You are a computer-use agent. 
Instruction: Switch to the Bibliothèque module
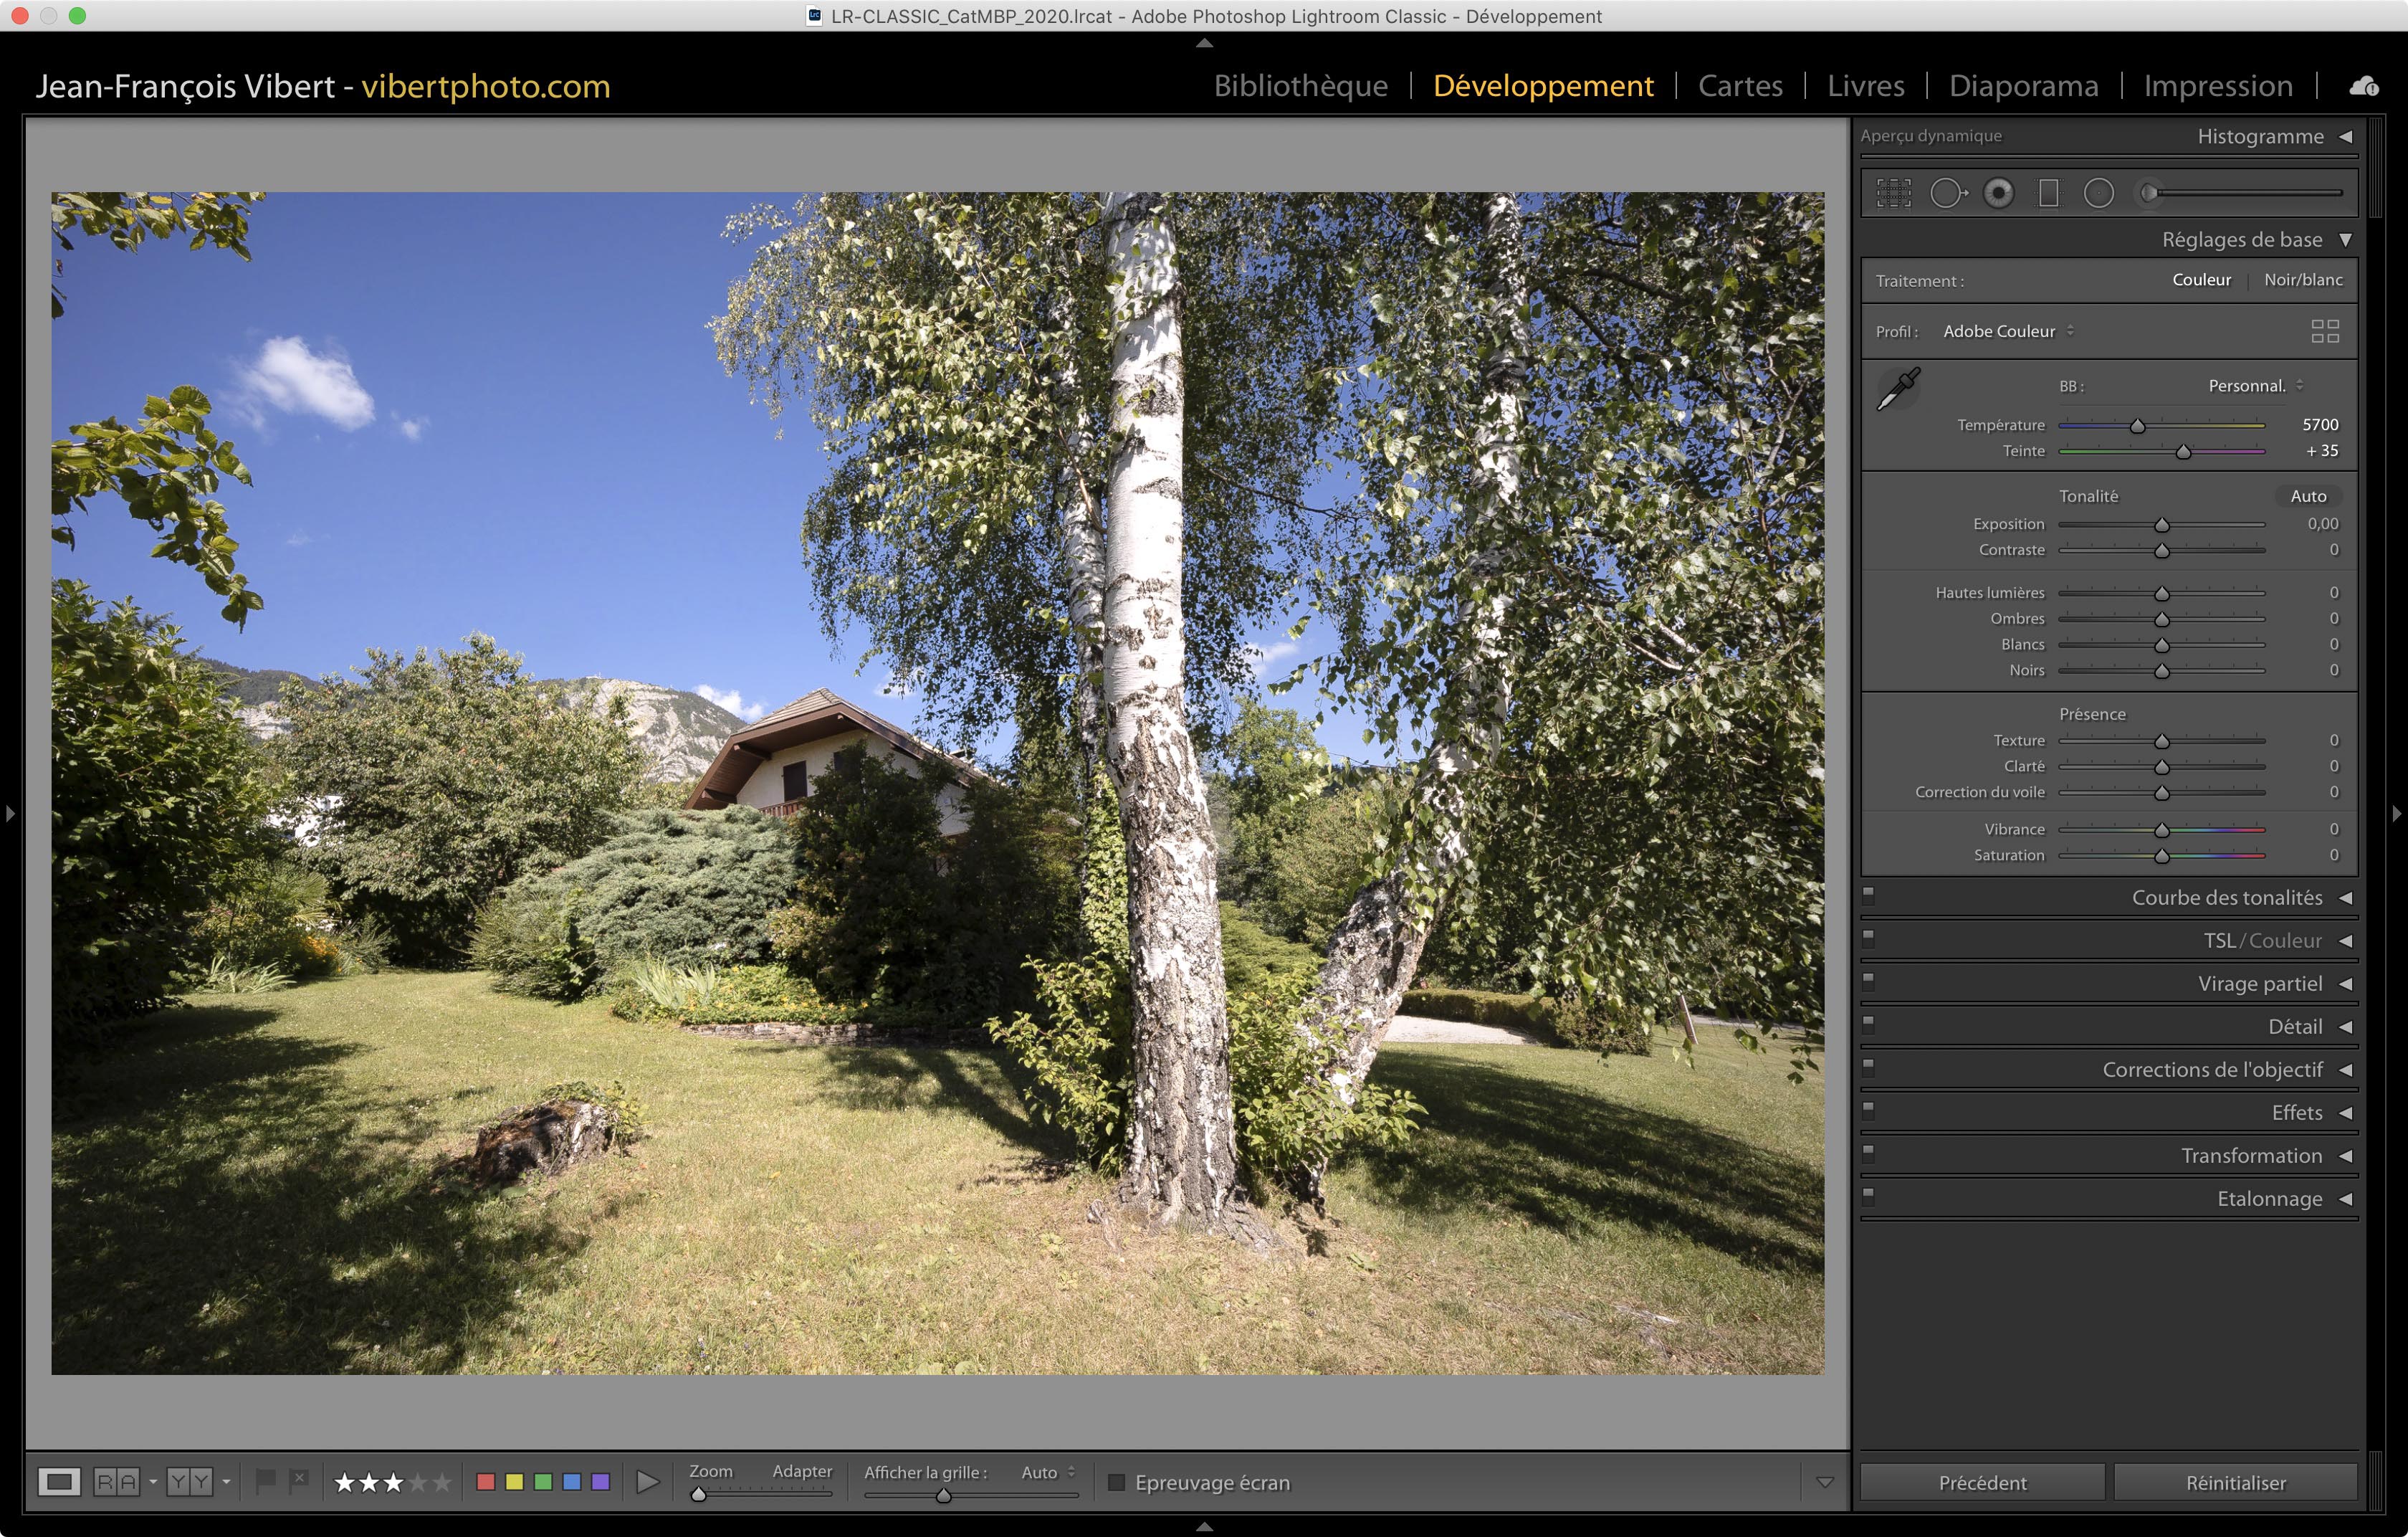pos(1300,86)
